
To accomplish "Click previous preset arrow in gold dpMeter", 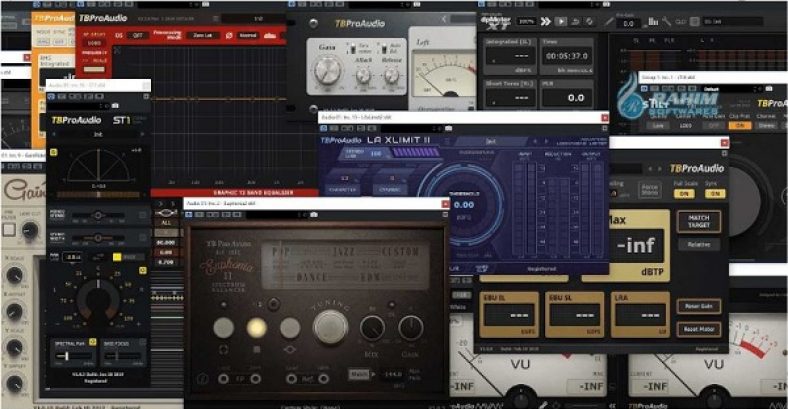I will 652,169.
